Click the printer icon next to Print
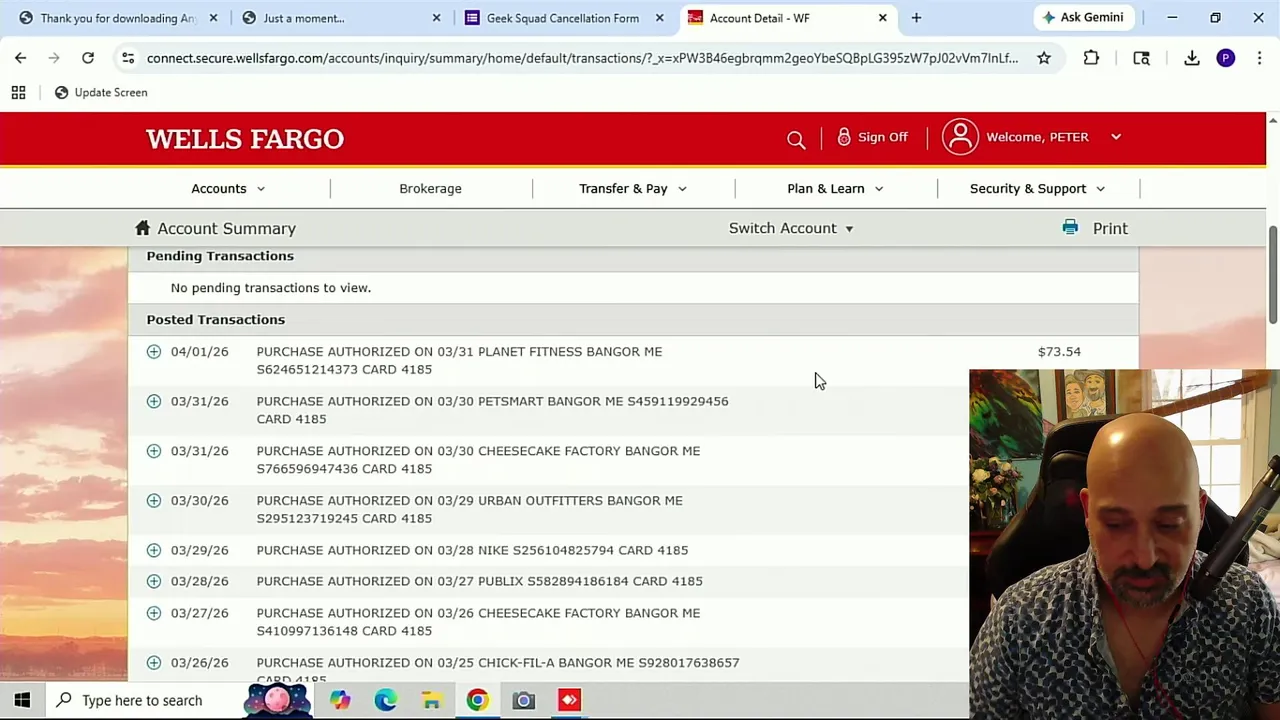Screen dimensions: 1280x720 point(1070,228)
